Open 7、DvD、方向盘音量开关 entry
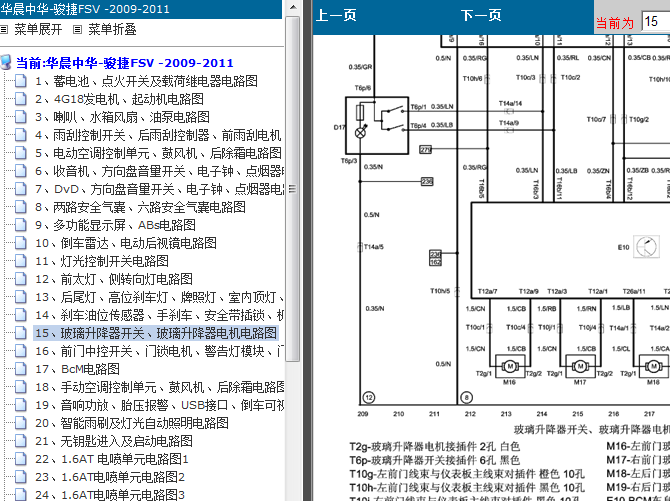 click(x=159, y=189)
